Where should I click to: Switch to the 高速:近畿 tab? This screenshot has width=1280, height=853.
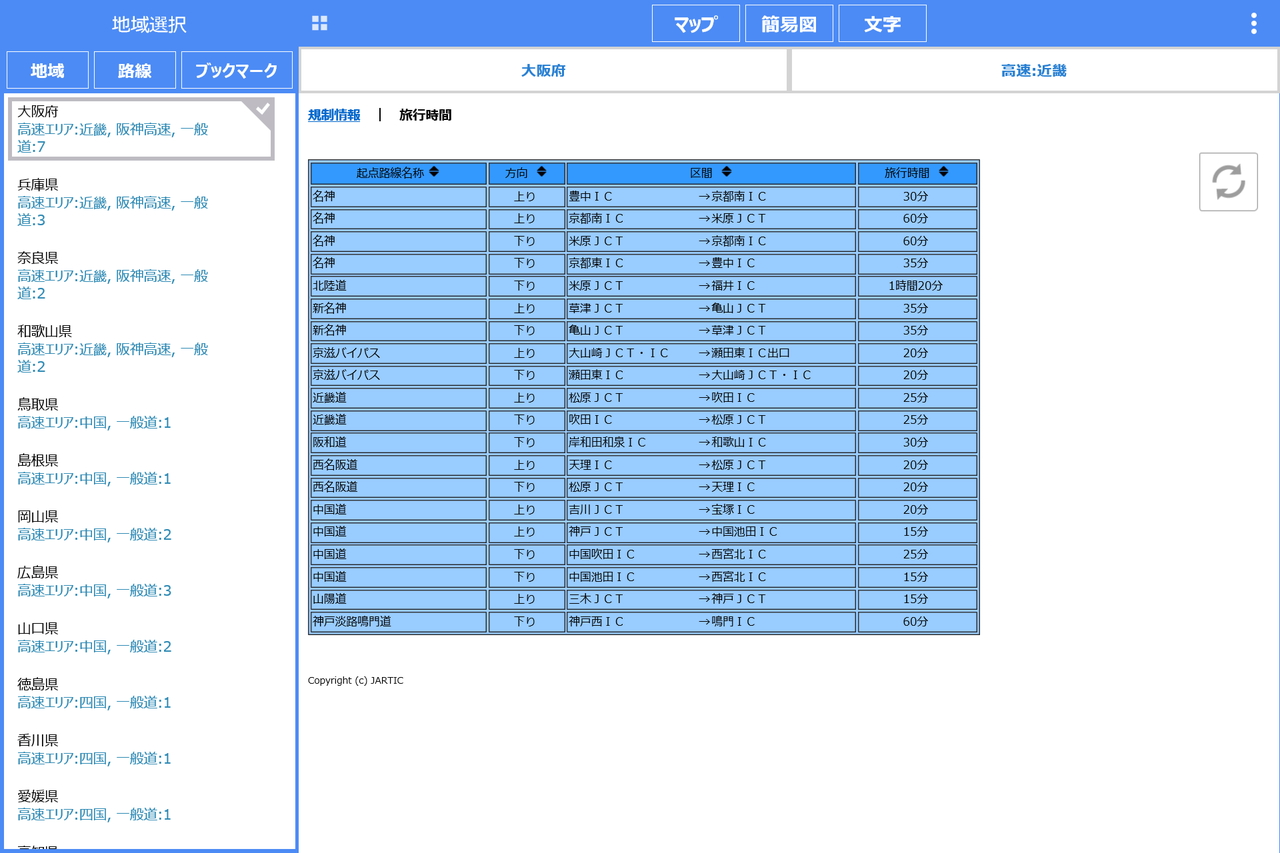1033,70
